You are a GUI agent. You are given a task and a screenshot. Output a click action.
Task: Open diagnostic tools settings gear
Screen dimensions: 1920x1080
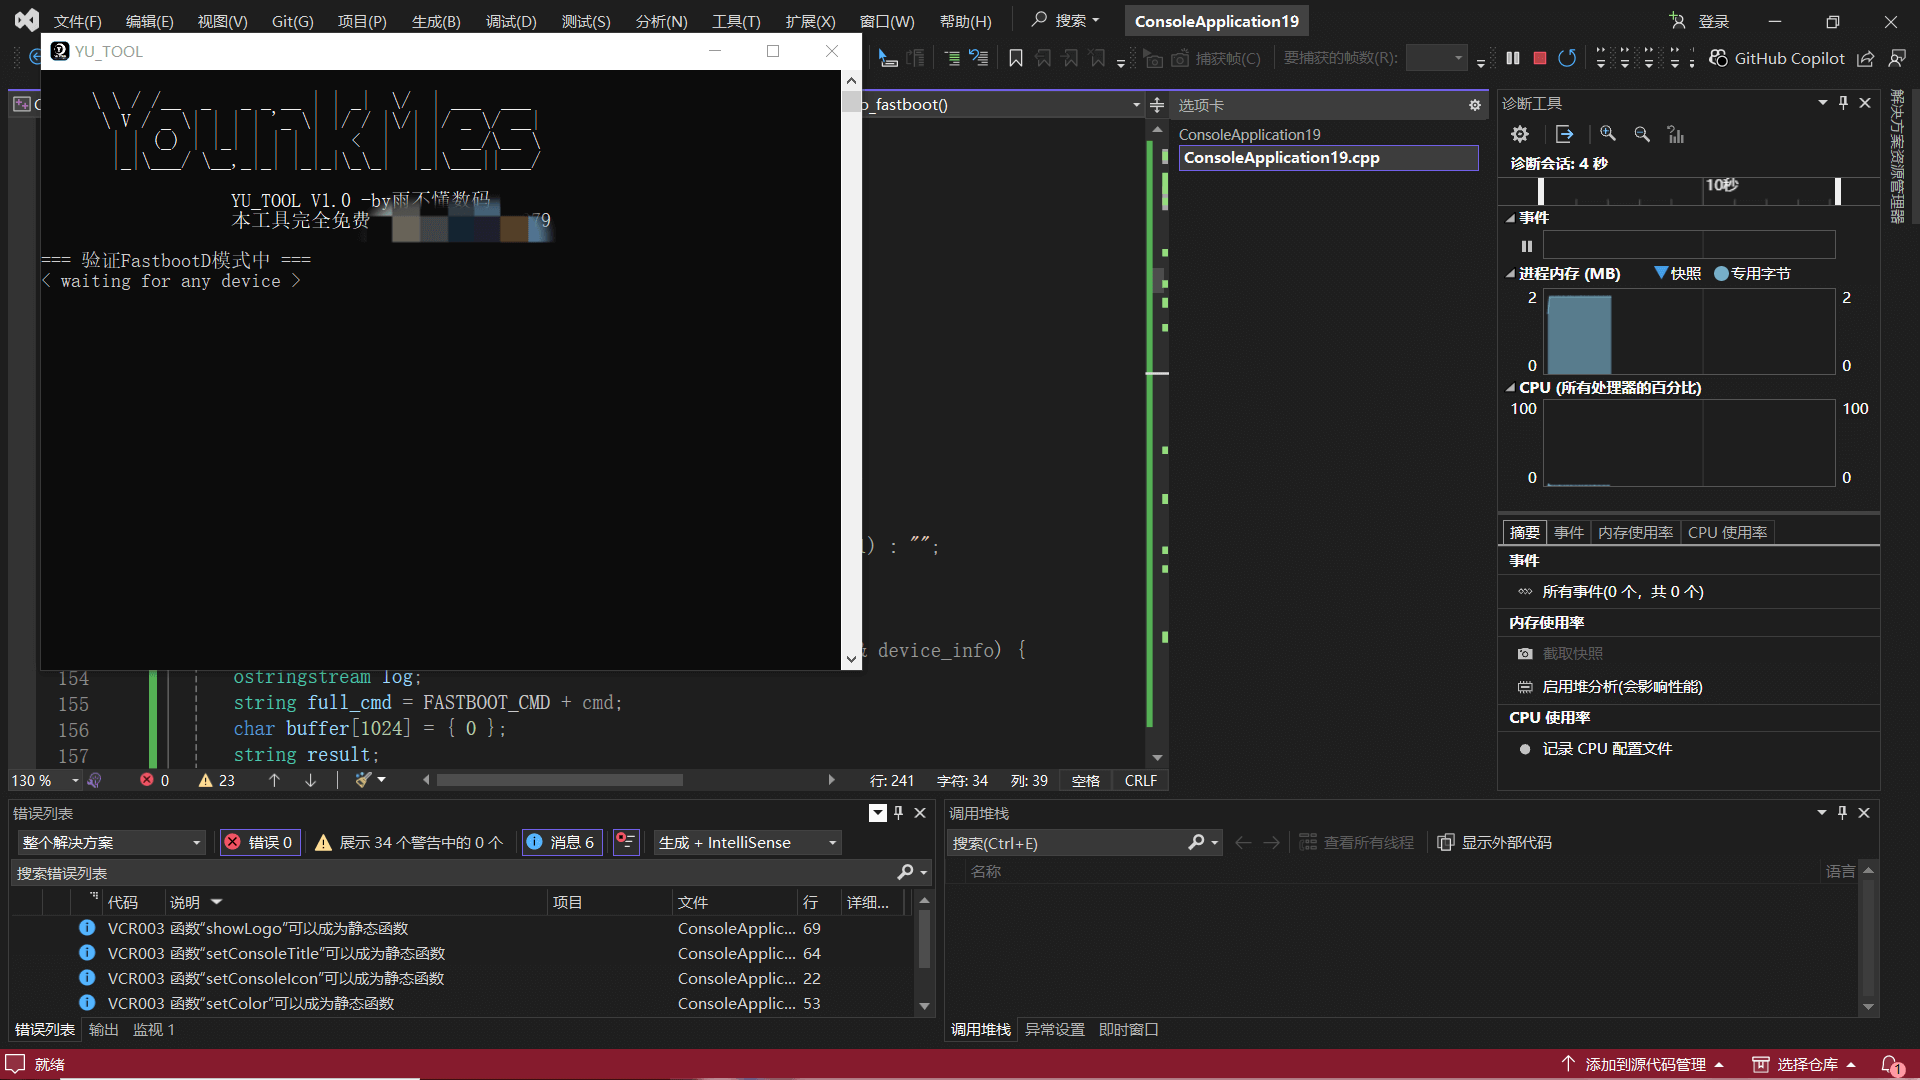point(1520,134)
